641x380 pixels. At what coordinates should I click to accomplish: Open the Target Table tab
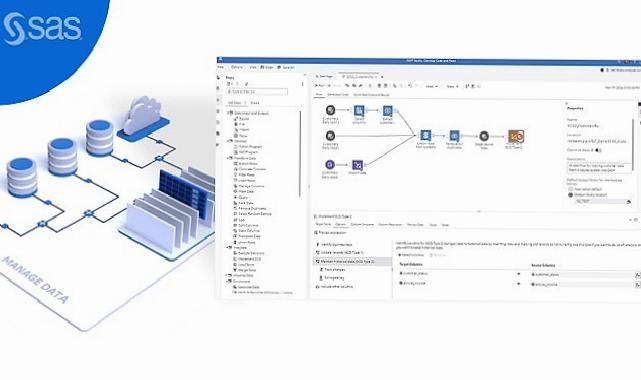point(323,224)
